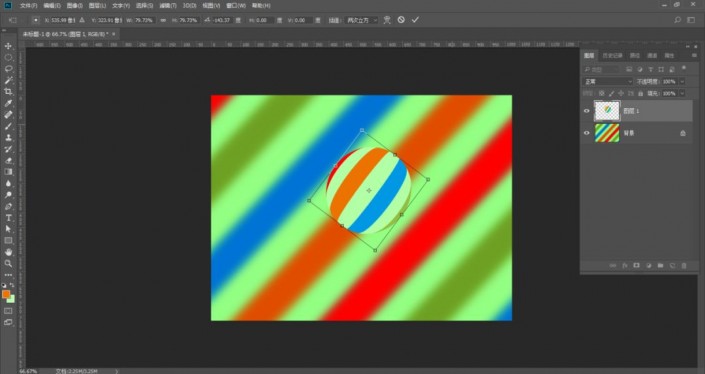Expand the toolbox extra tools ellipsis
The width and height of the screenshot is (705, 374).
point(8,275)
